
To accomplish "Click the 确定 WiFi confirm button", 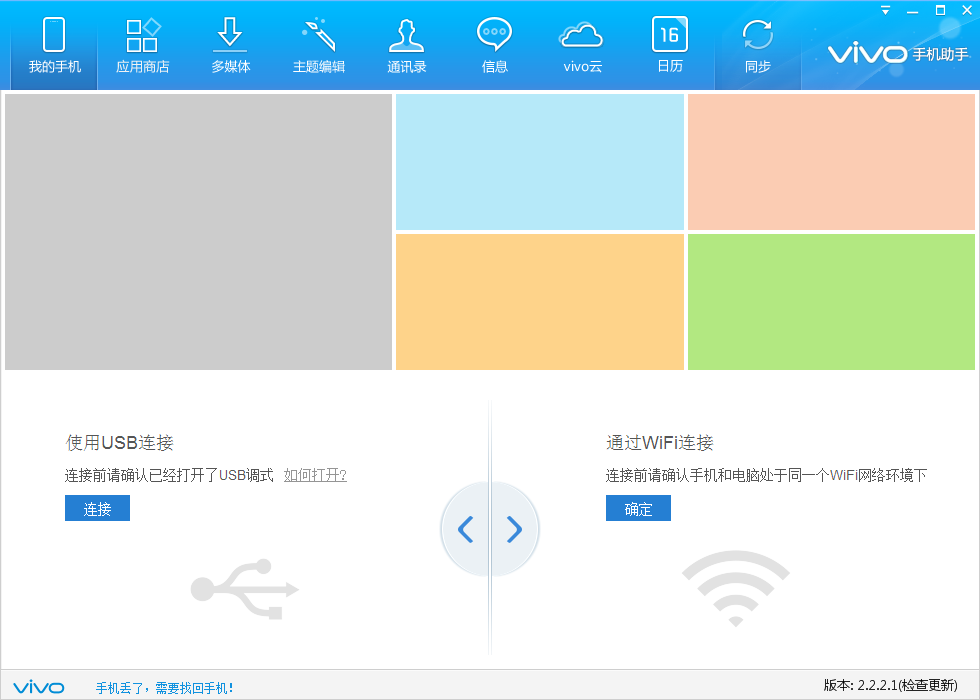I will [638, 508].
